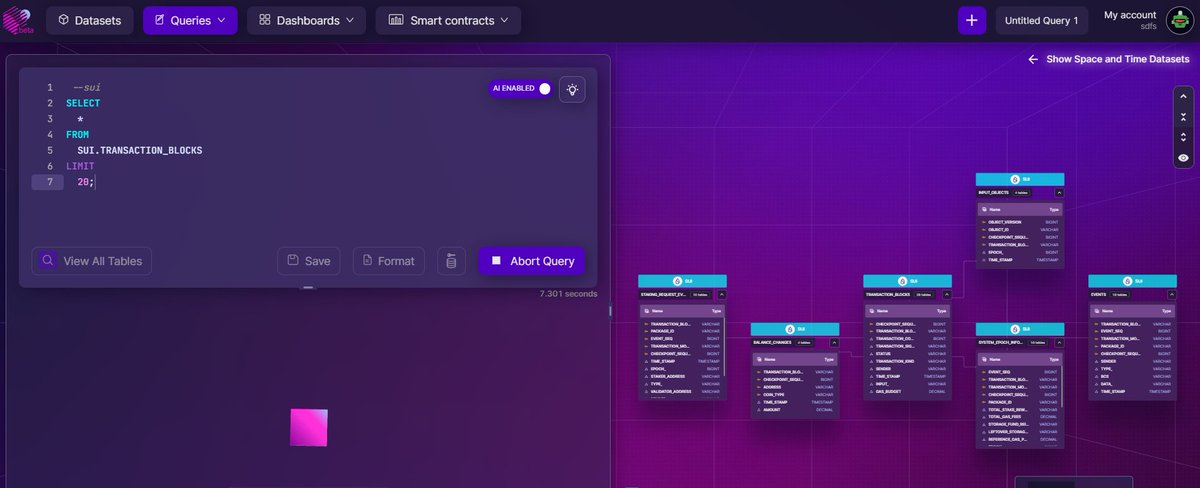Click the document icon in Format button
Viewport: 1200px width, 488px height.
(x=367, y=261)
